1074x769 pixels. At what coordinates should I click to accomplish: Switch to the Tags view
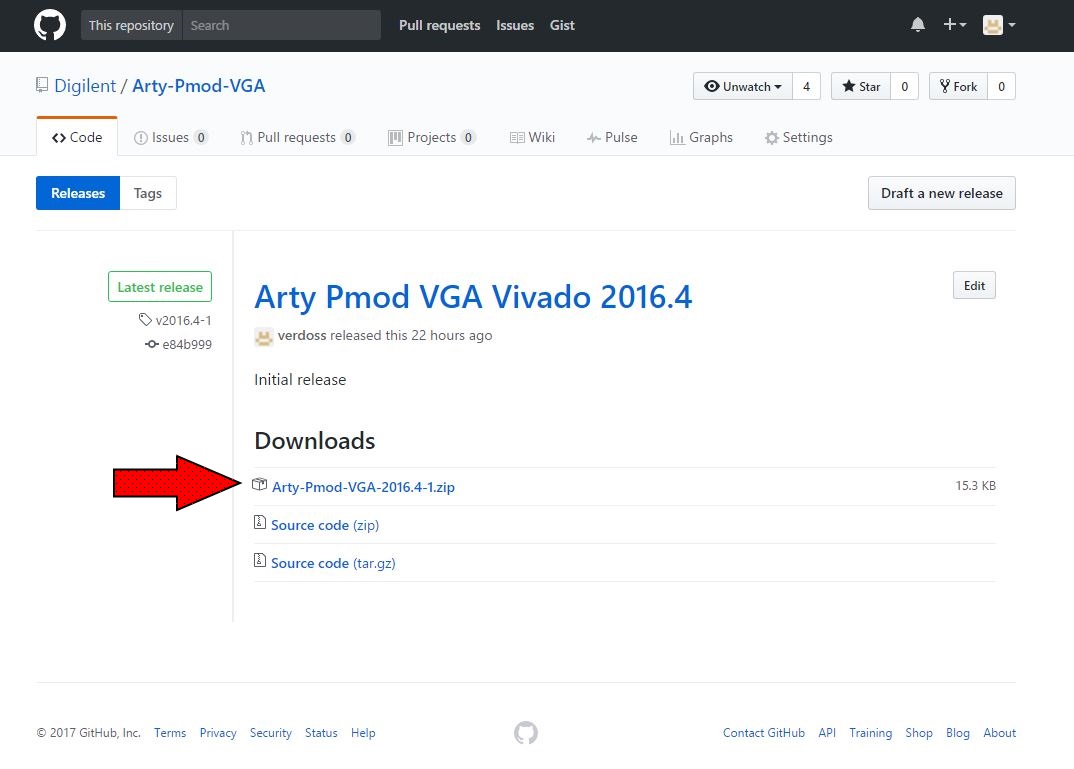[148, 193]
